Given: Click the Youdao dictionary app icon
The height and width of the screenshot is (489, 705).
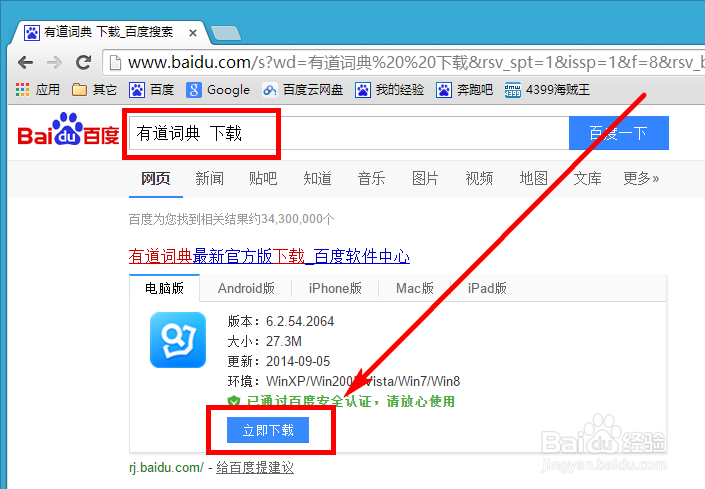Looking at the screenshot, I should pos(178,340).
